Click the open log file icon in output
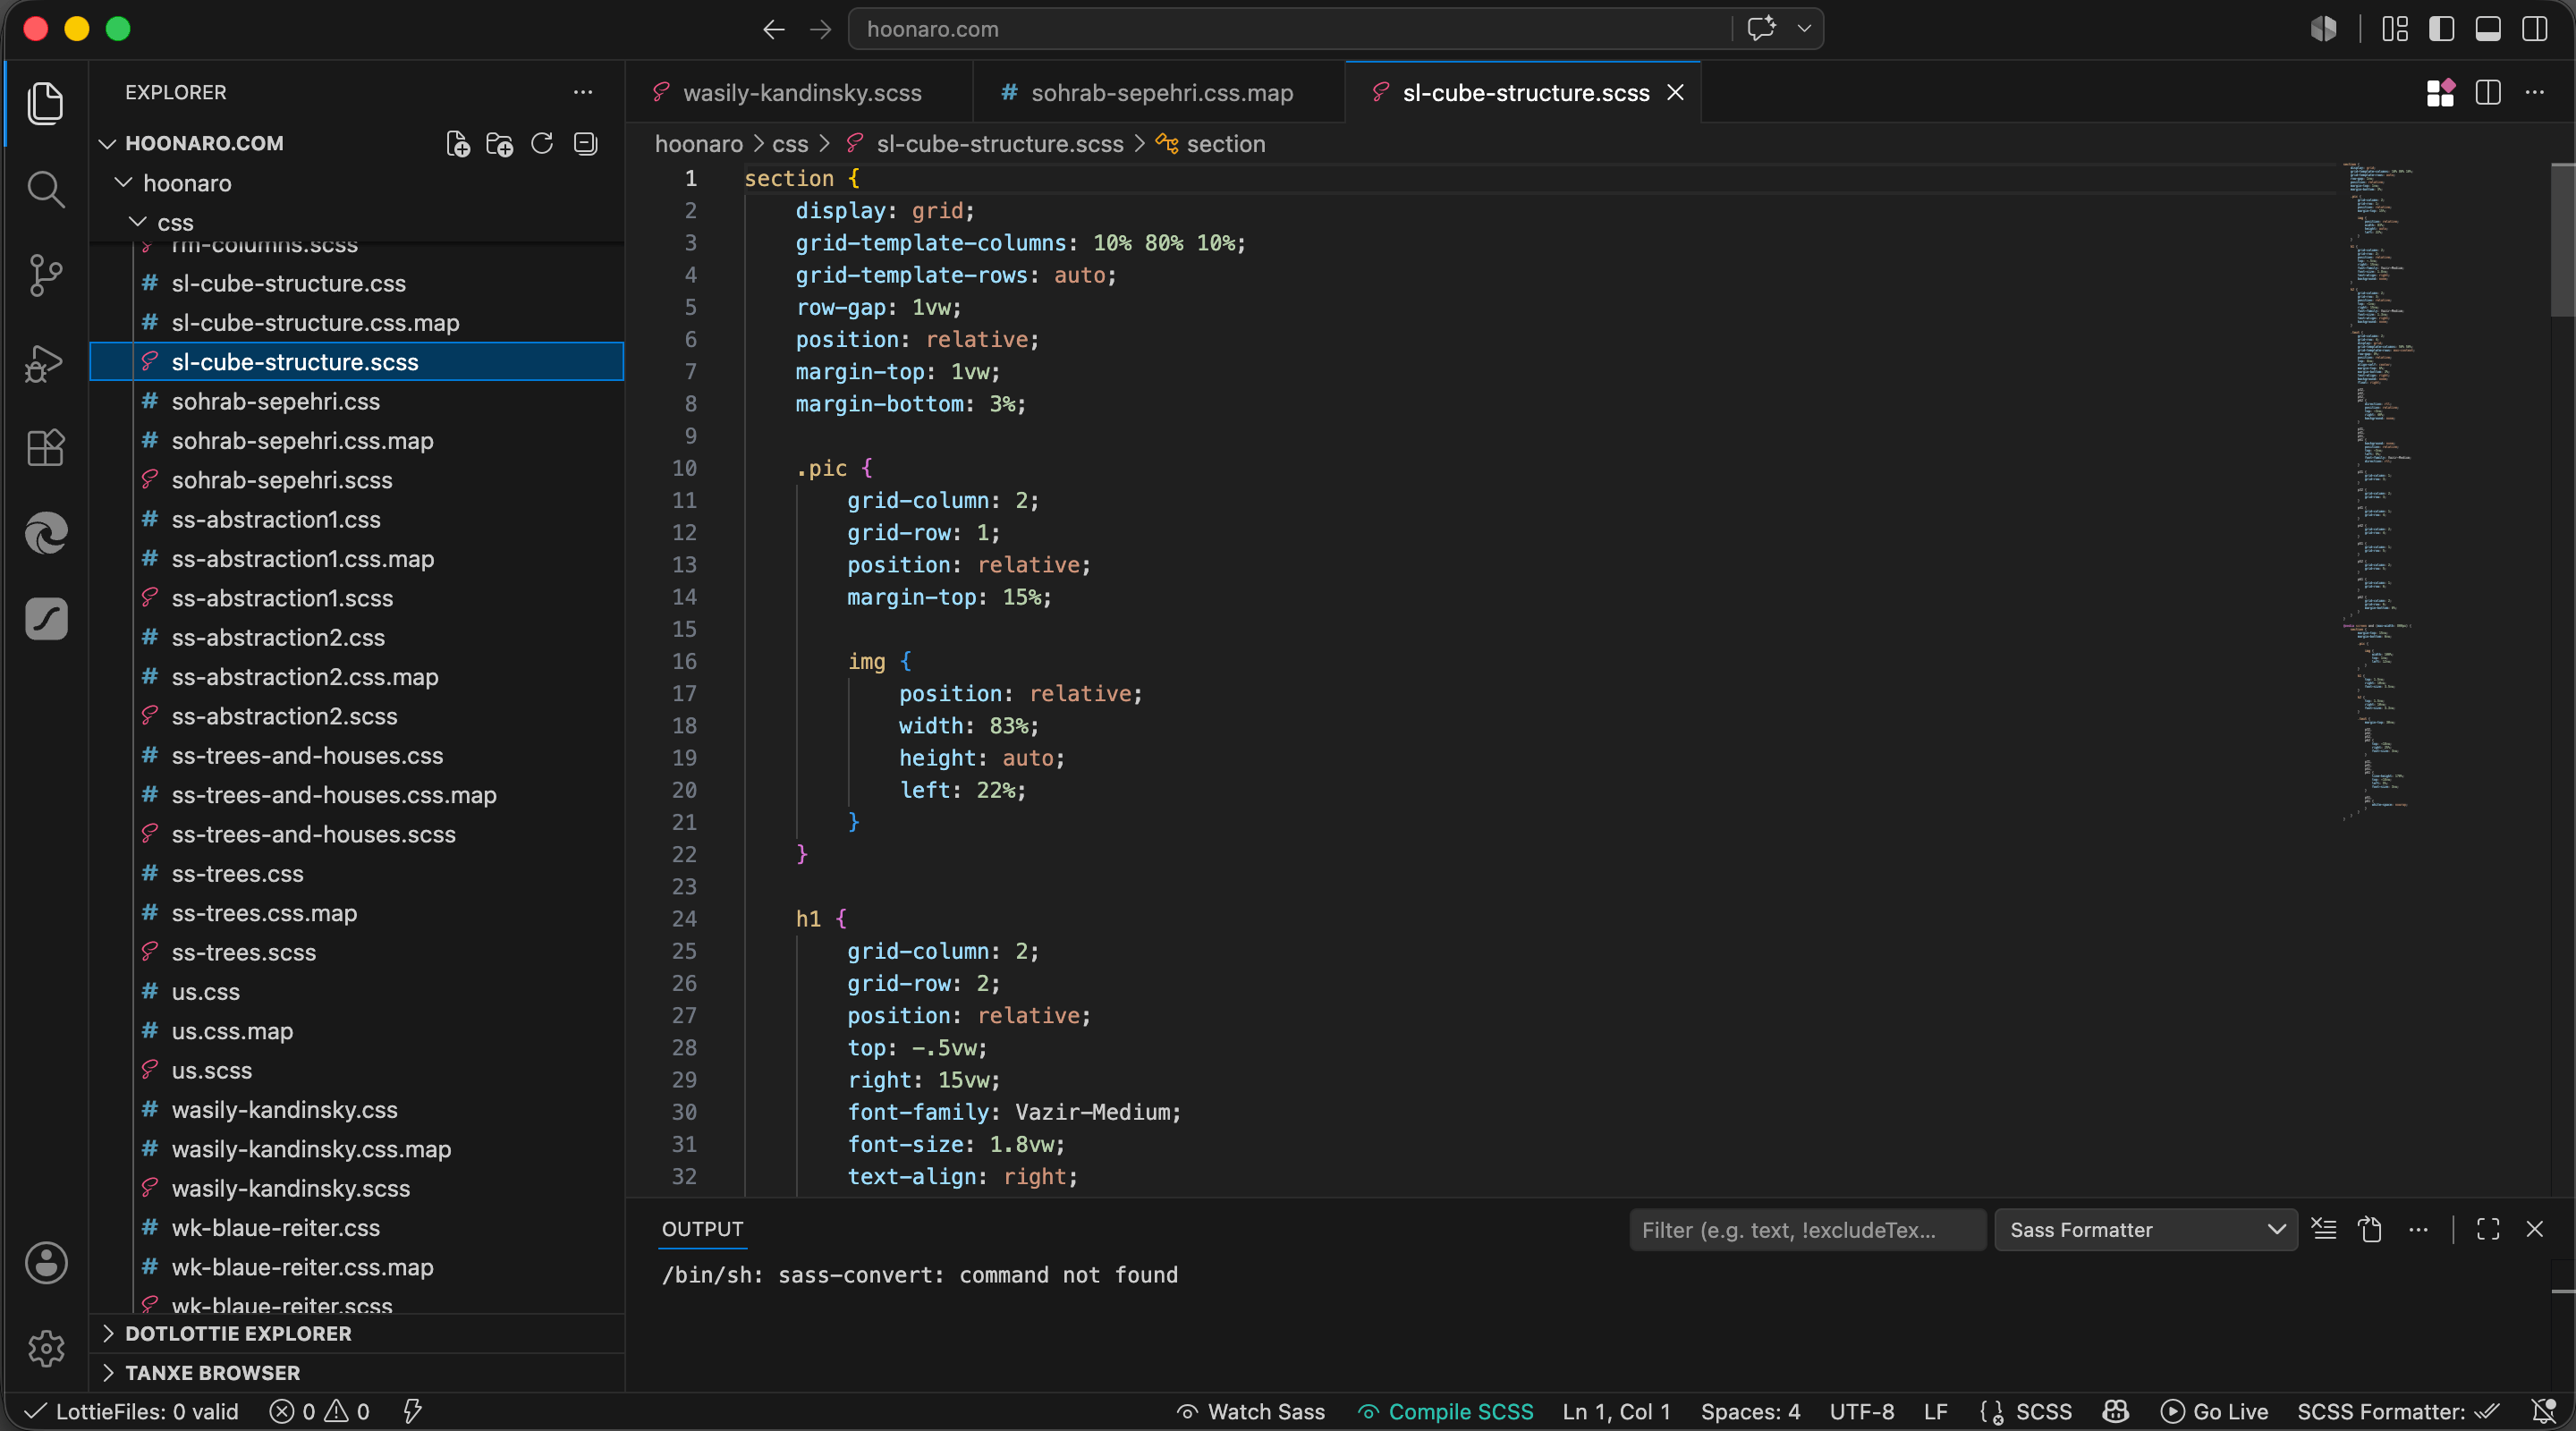The image size is (2576, 1431). 2370,1229
